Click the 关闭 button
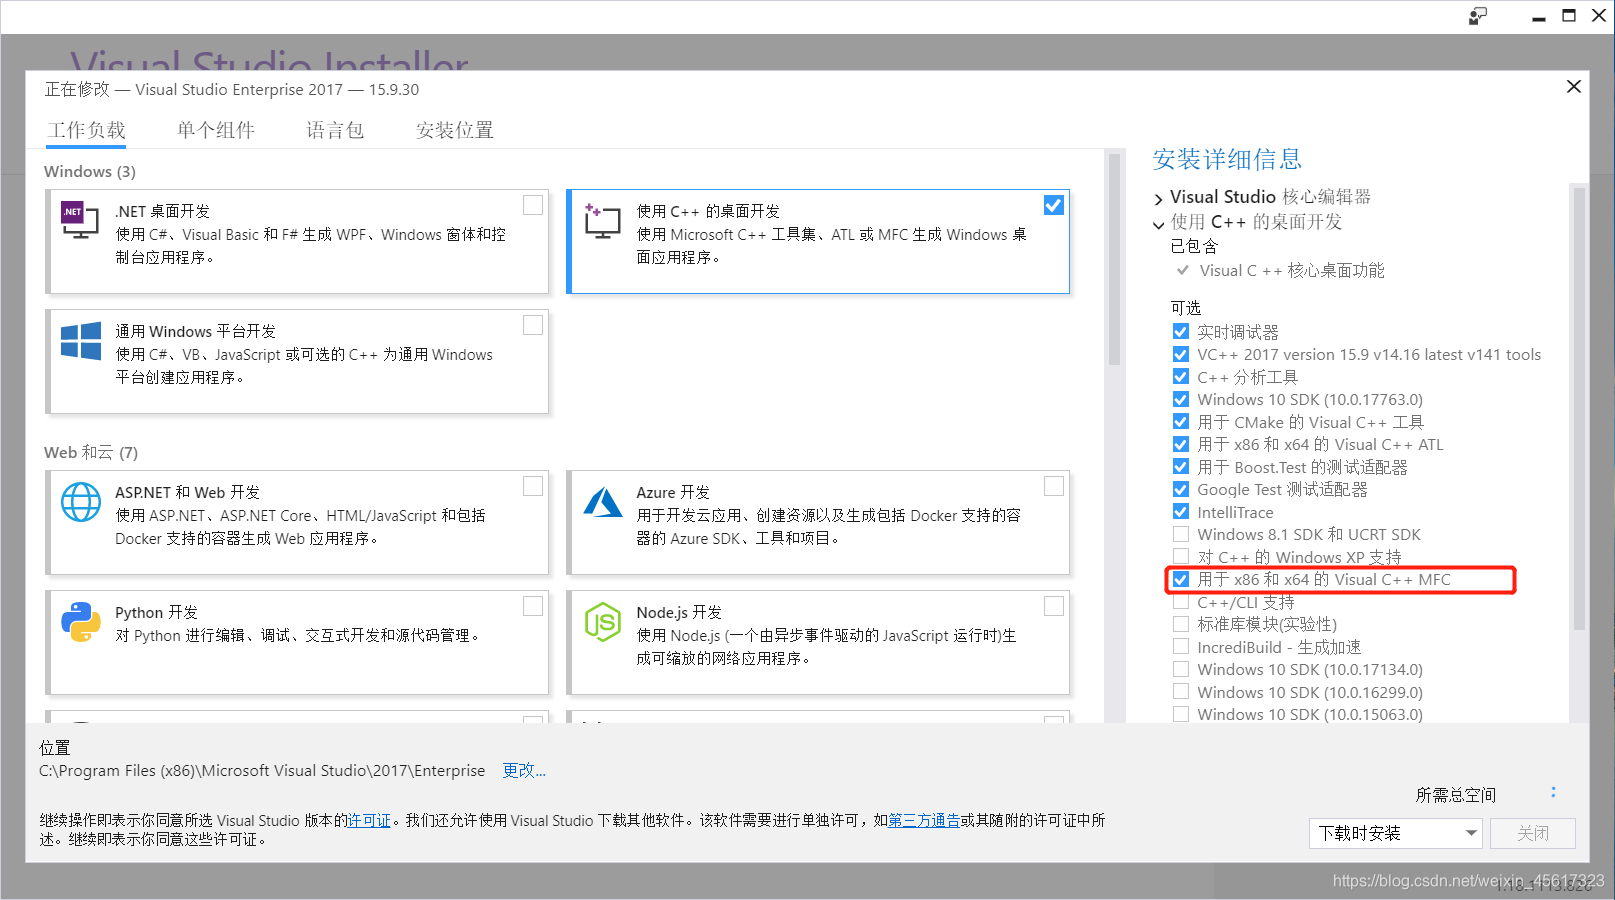This screenshot has height=900, width=1615. (x=1533, y=833)
